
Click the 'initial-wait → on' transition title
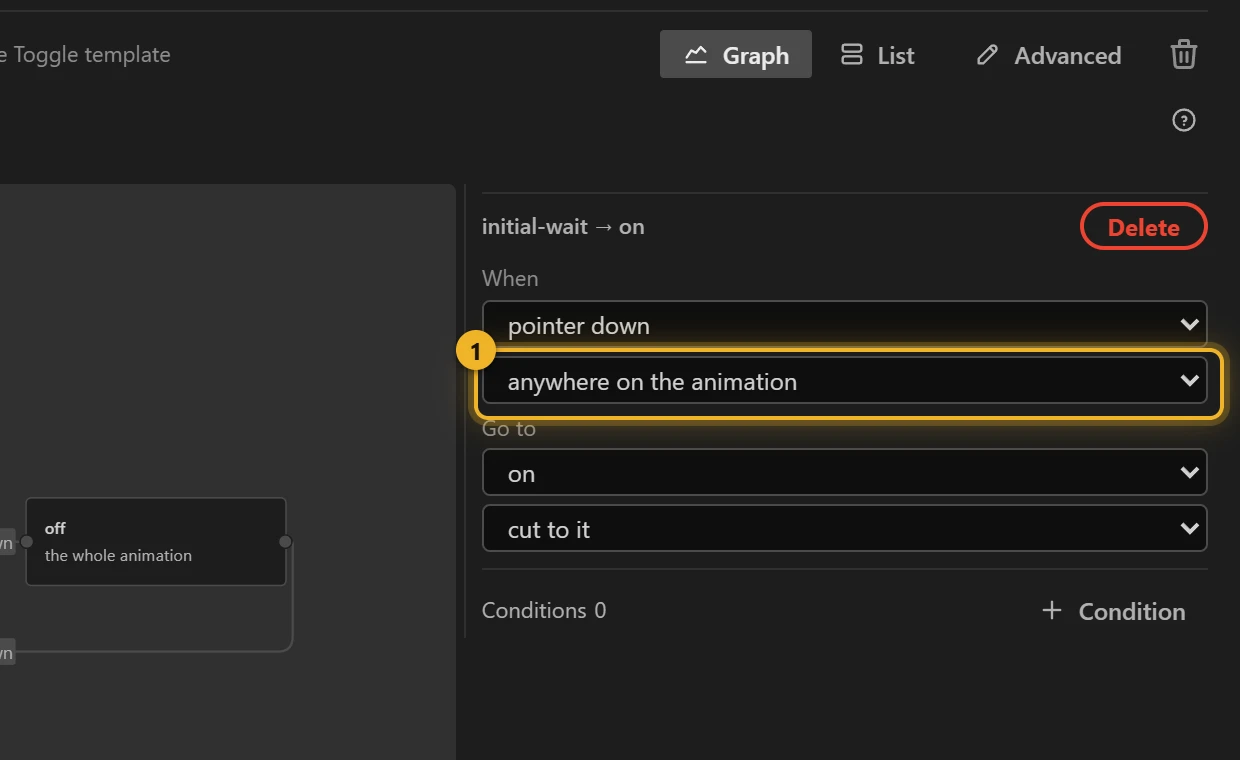pyautogui.click(x=563, y=227)
